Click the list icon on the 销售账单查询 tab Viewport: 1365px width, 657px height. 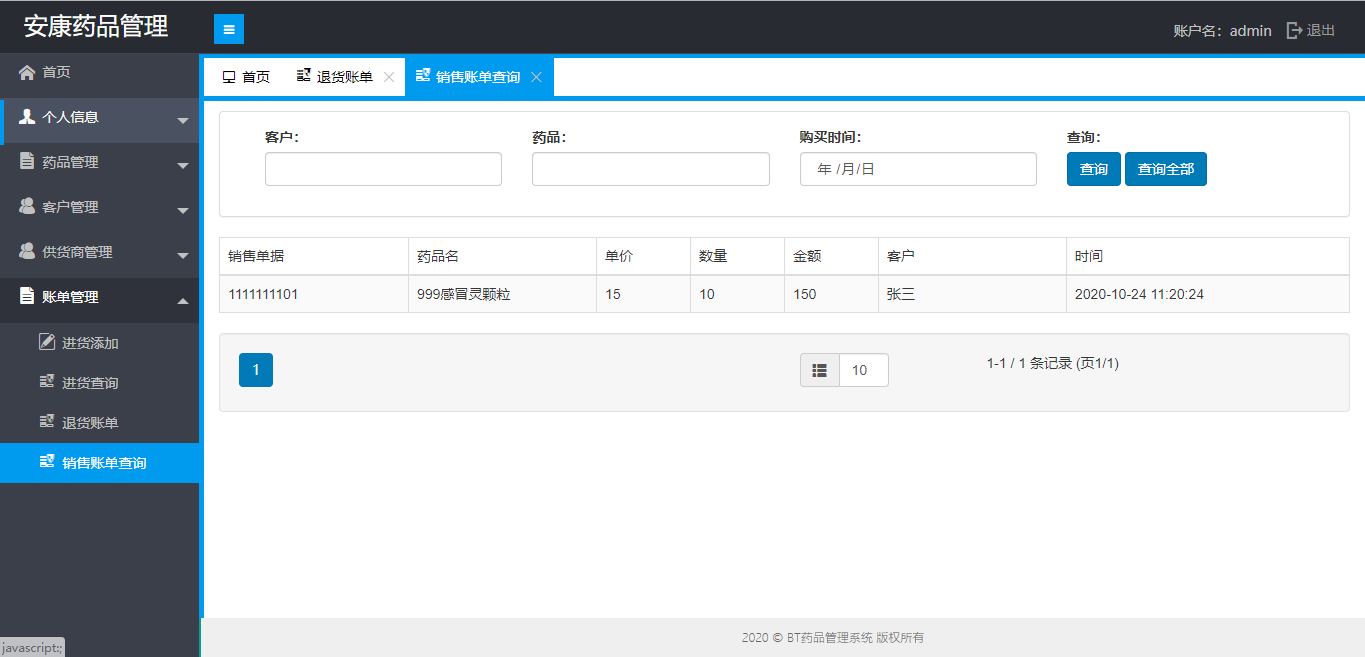[x=423, y=76]
